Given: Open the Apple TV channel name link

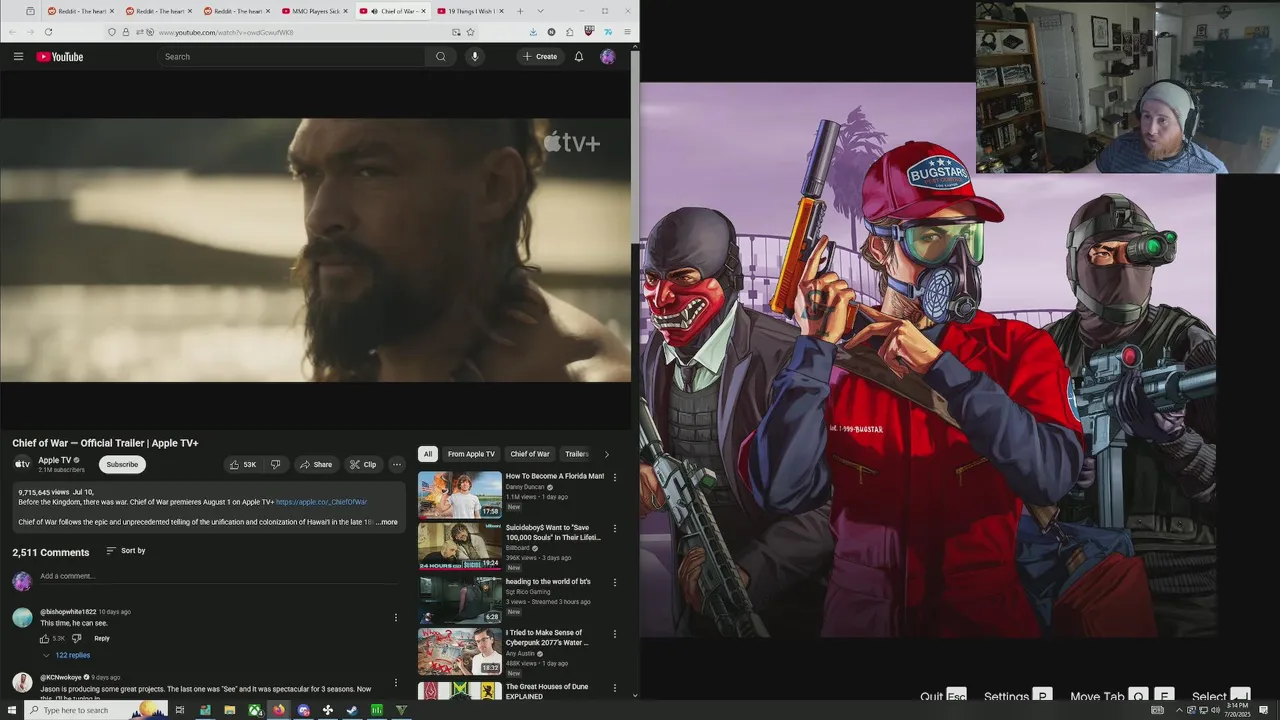Looking at the screenshot, I should tap(54, 460).
